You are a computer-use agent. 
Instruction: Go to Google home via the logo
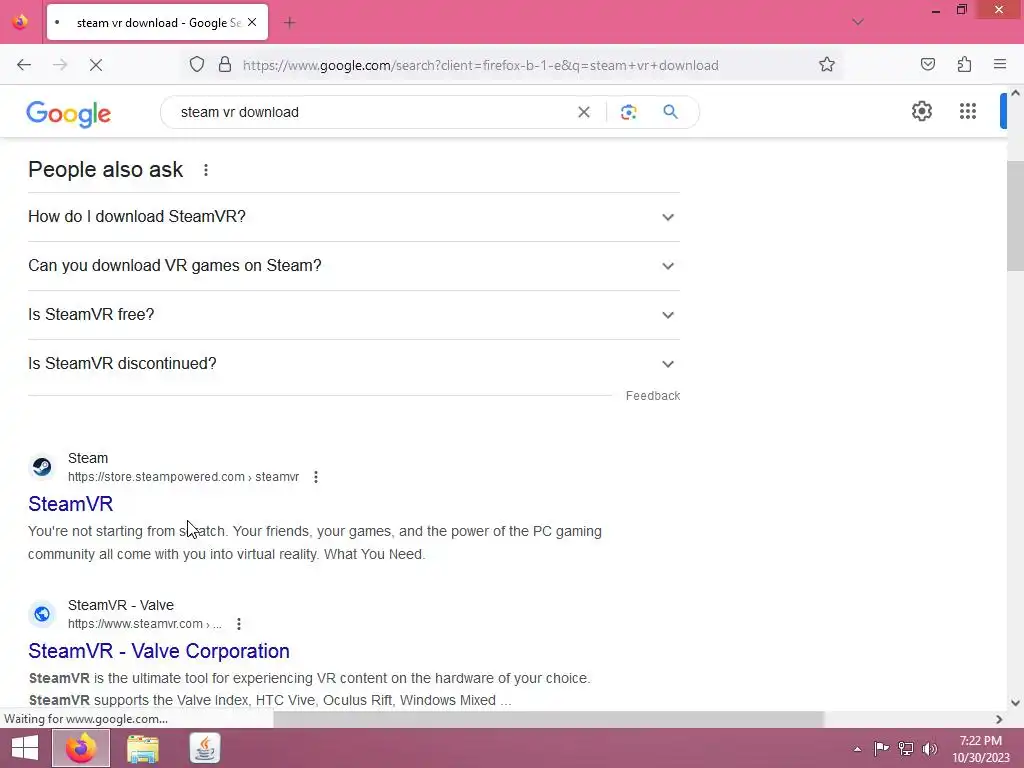tap(69, 114)
